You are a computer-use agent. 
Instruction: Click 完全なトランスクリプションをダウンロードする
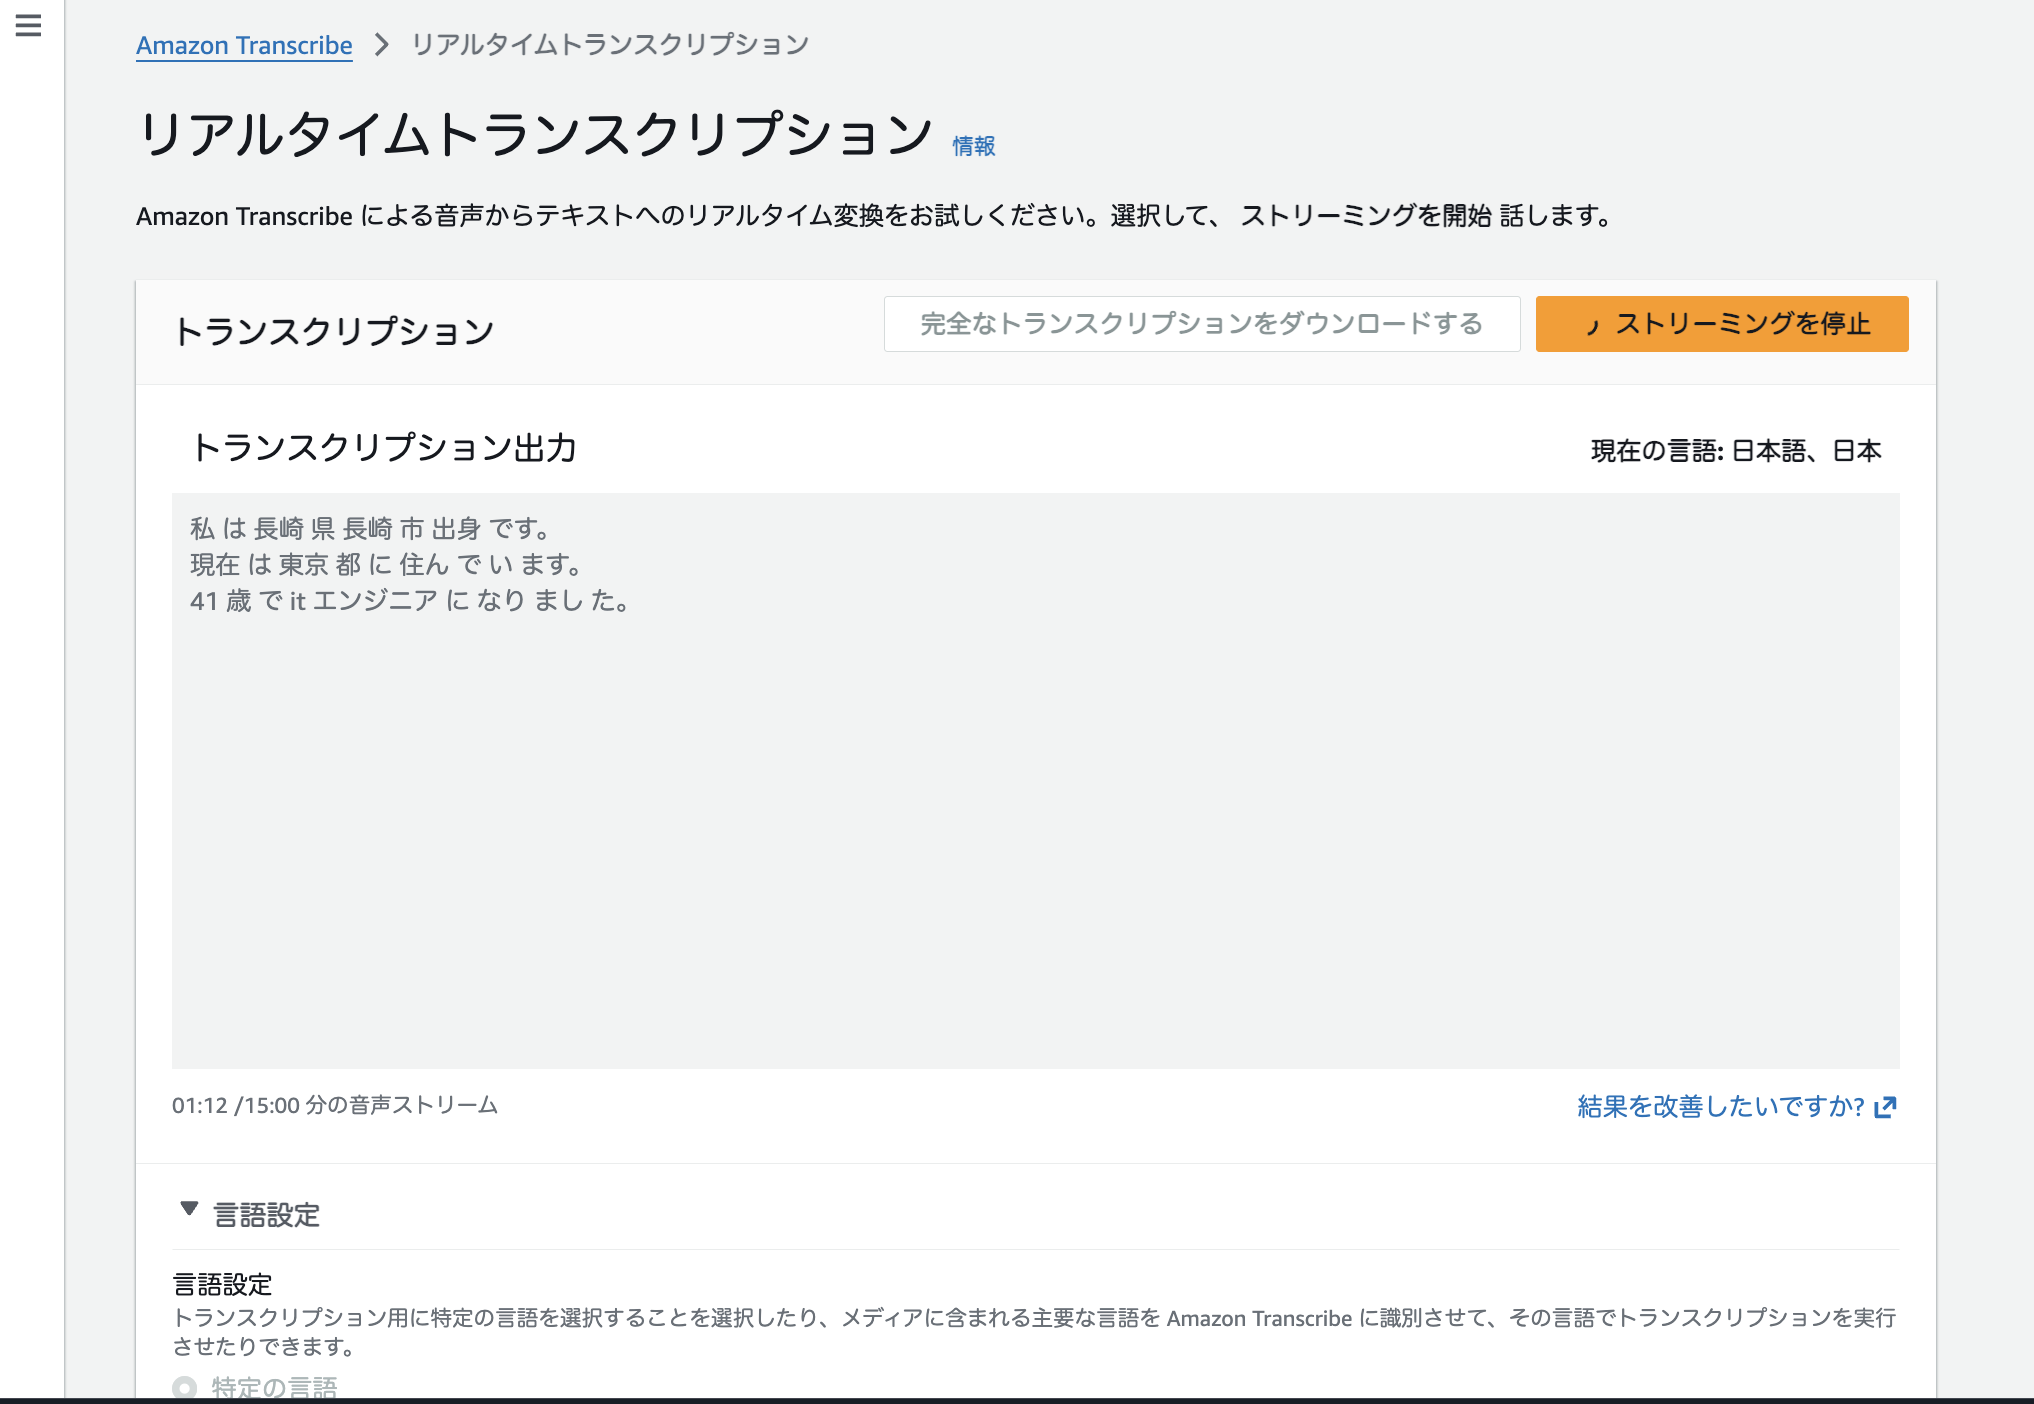(1201, 324)
